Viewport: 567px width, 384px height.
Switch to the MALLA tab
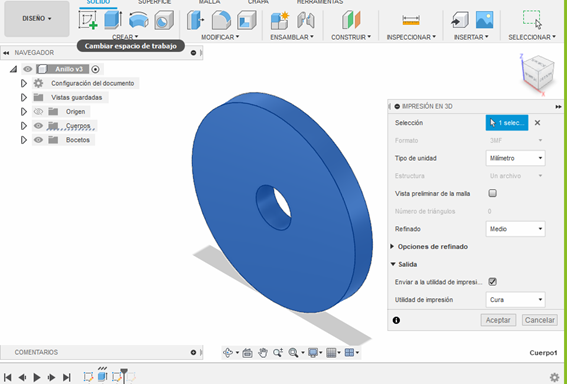[x=209, y=2]
